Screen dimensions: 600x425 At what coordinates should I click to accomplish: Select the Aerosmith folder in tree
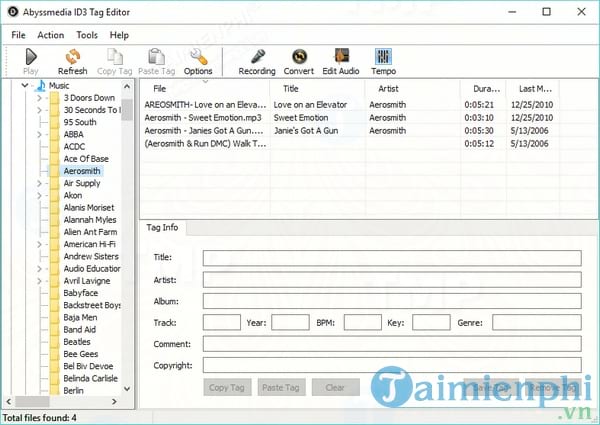point(82,171)
